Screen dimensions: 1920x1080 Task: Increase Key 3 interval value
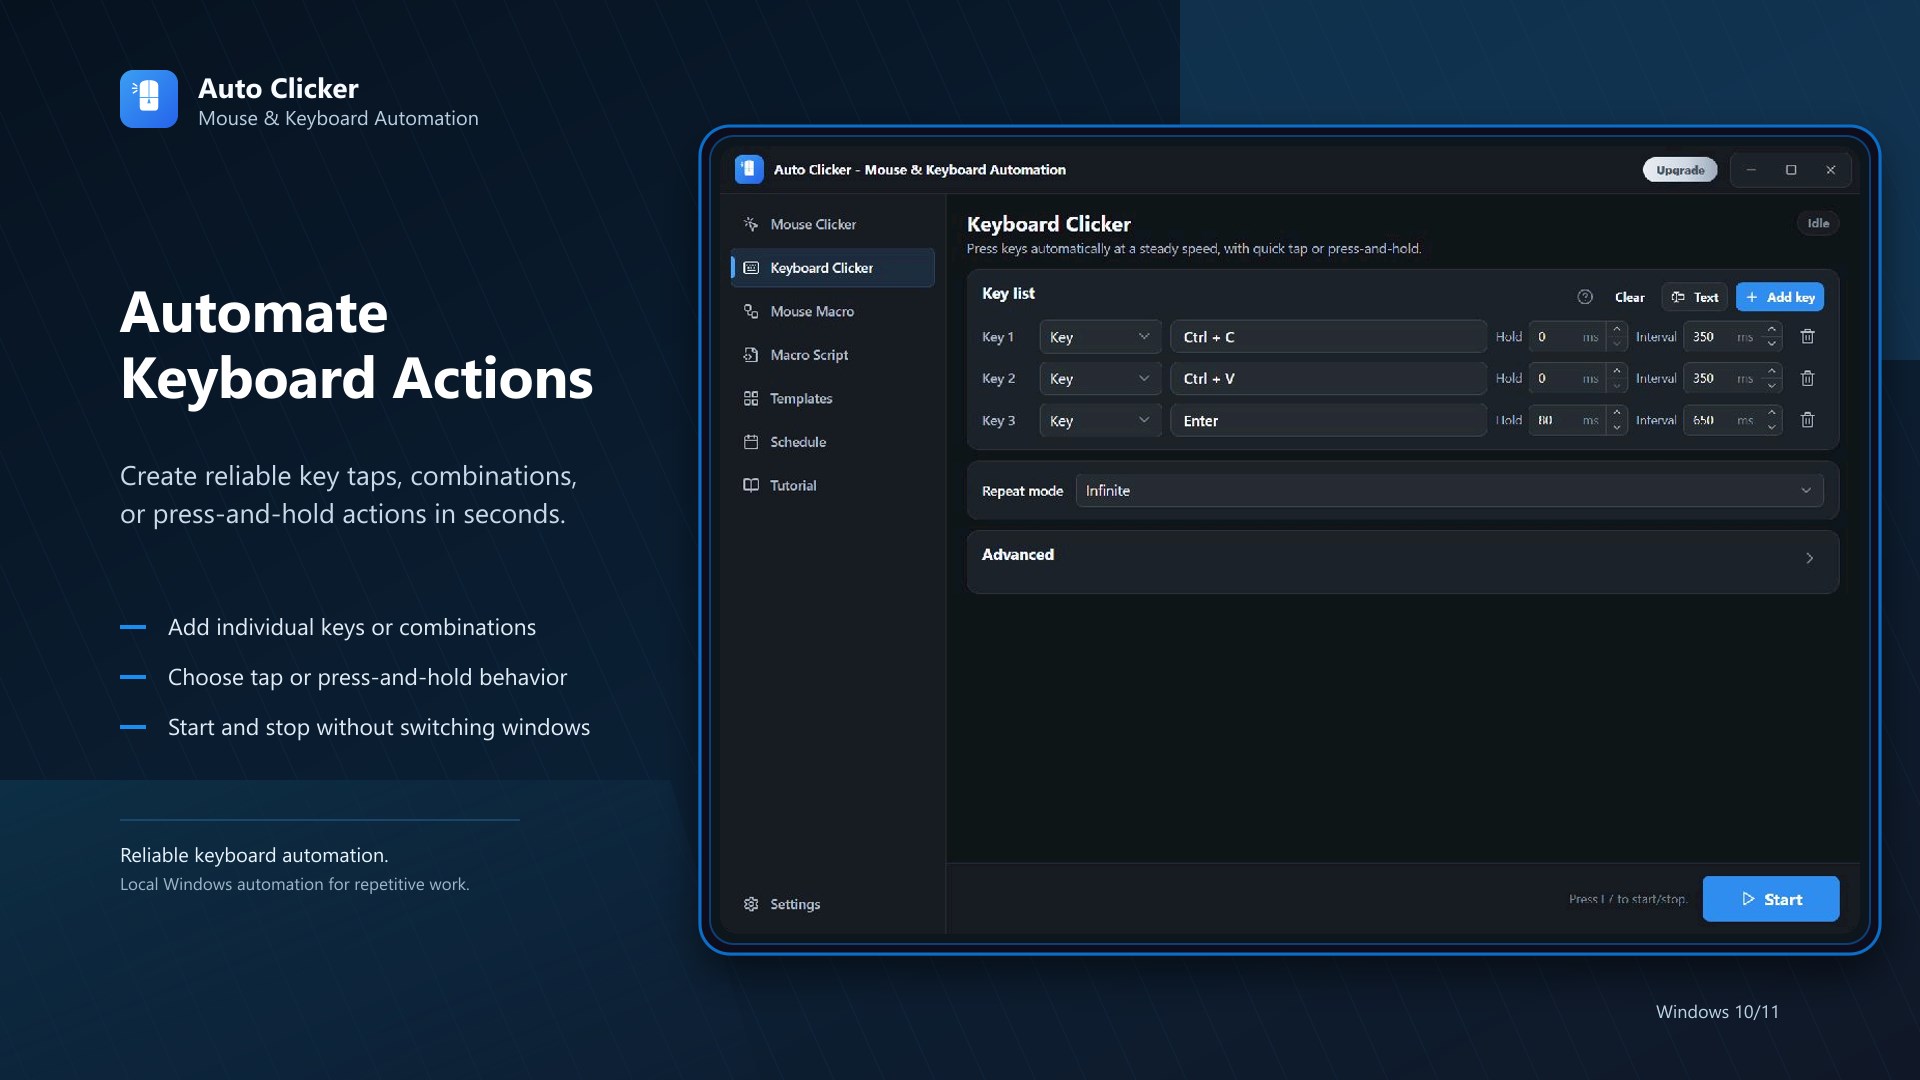(1772, 412)
